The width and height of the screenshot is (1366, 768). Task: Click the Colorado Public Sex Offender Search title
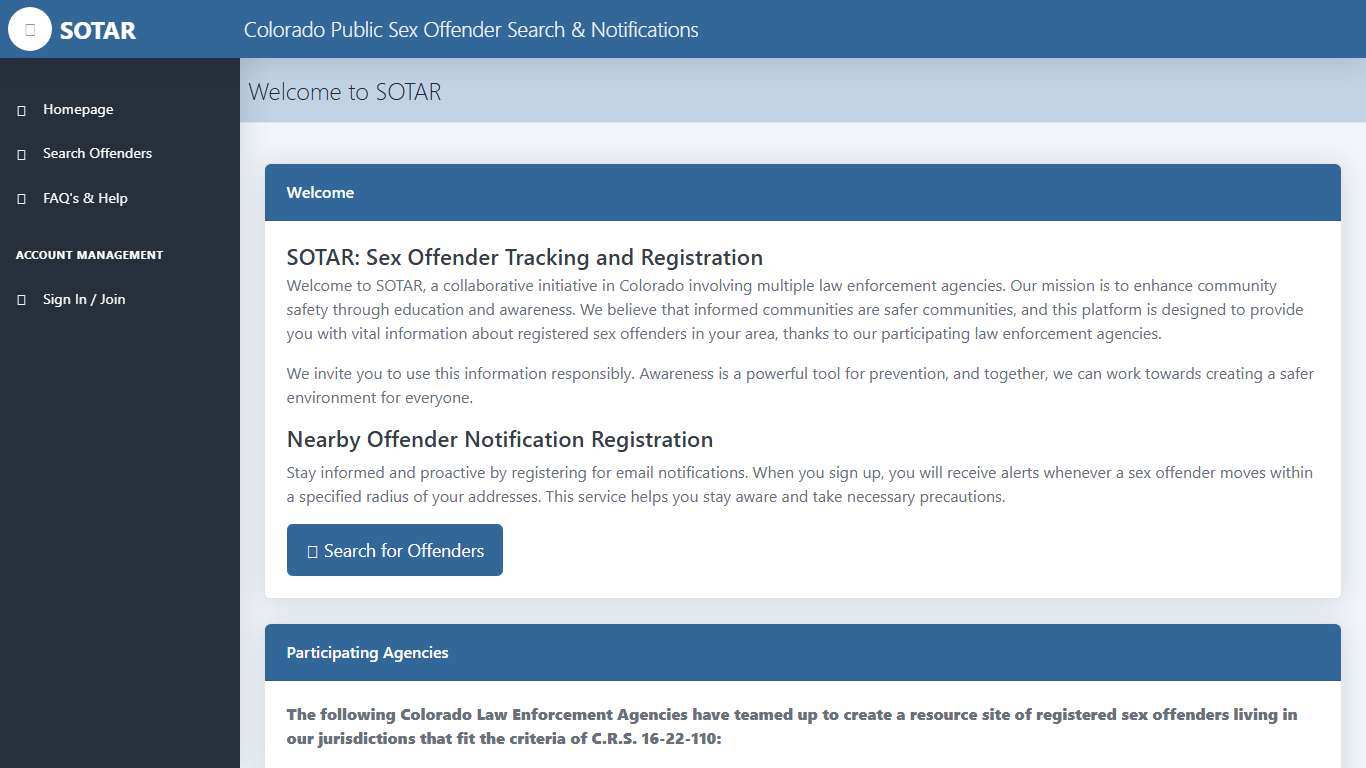tap(471, 30)
